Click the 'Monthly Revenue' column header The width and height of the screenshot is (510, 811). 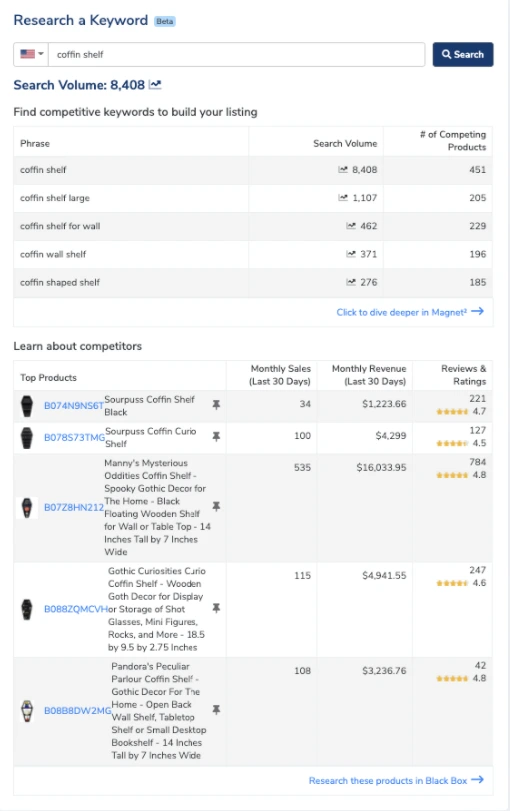click(x=369, y=375)
